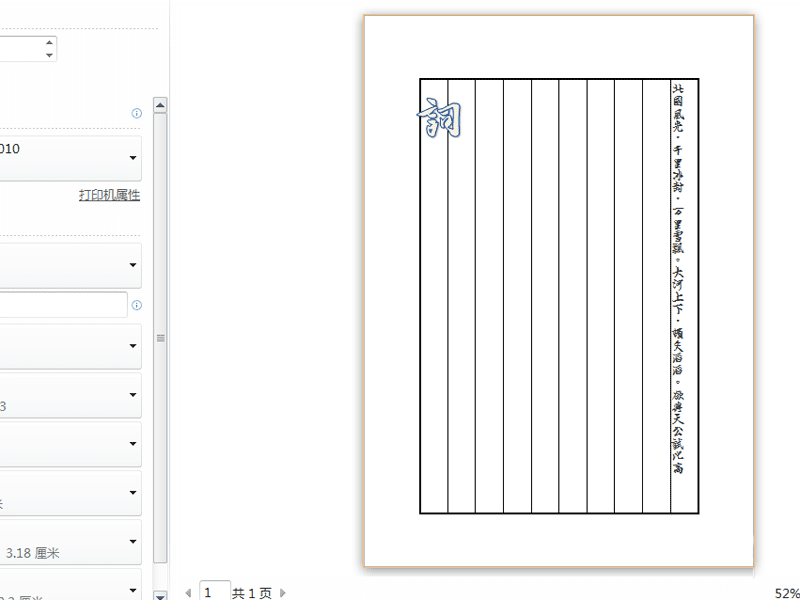Decrease copies count with spinner down arrow
The height and width of the screenshot is (600, 800).
coord(49,55)
